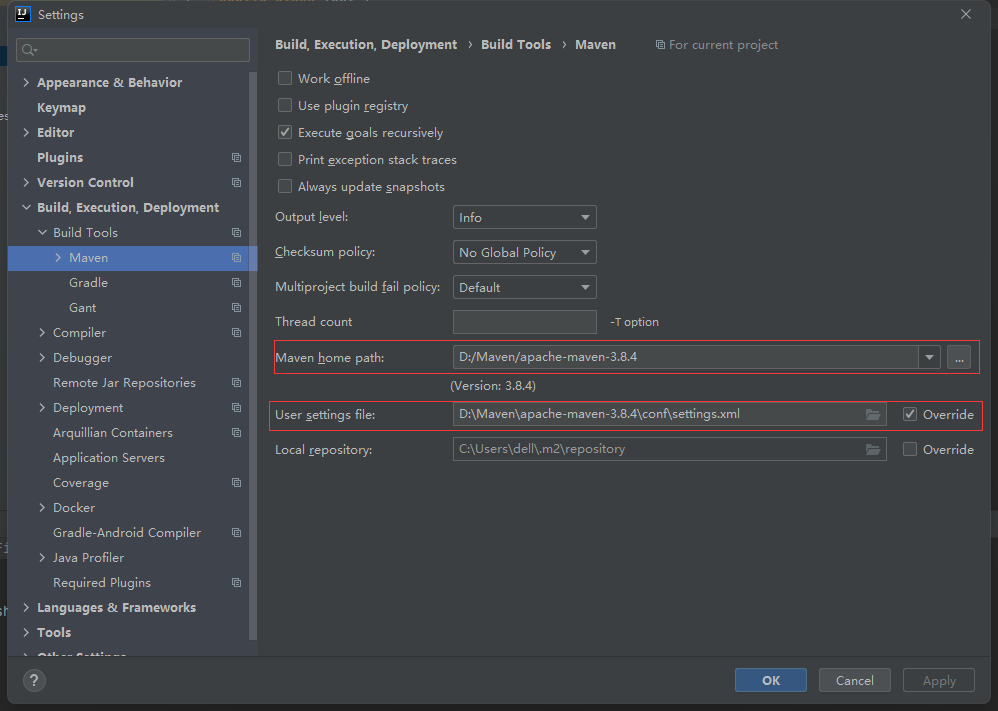Click the folder icon beside Local repository field
998x711 pixels.
pyautogui.click(x=873, y=449)
